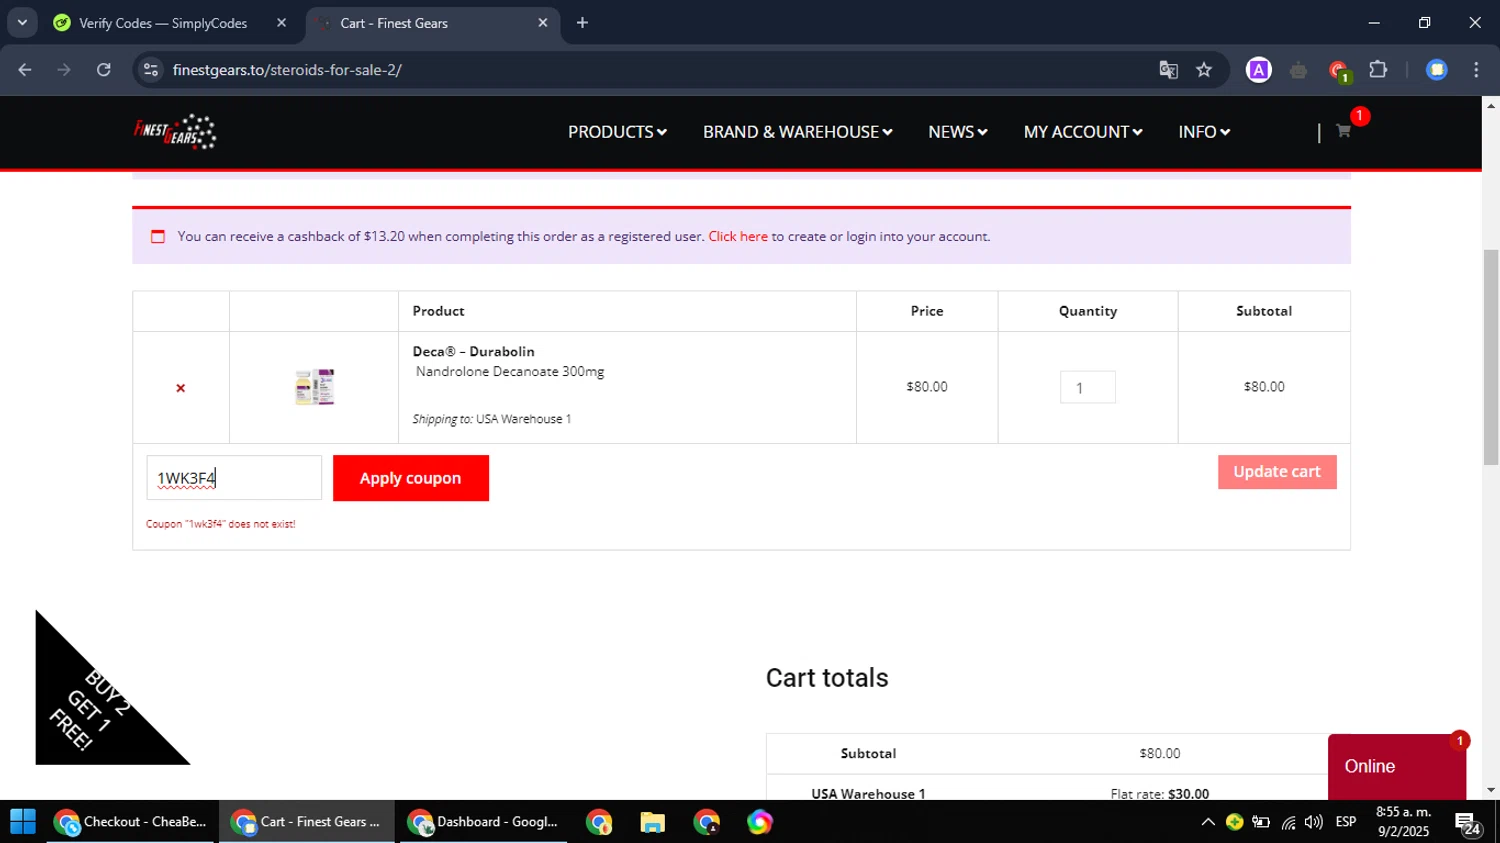Click the page vertical scrollbar thumb
This screenshot has height=843, width=1500.
[x=1491, y=357]
